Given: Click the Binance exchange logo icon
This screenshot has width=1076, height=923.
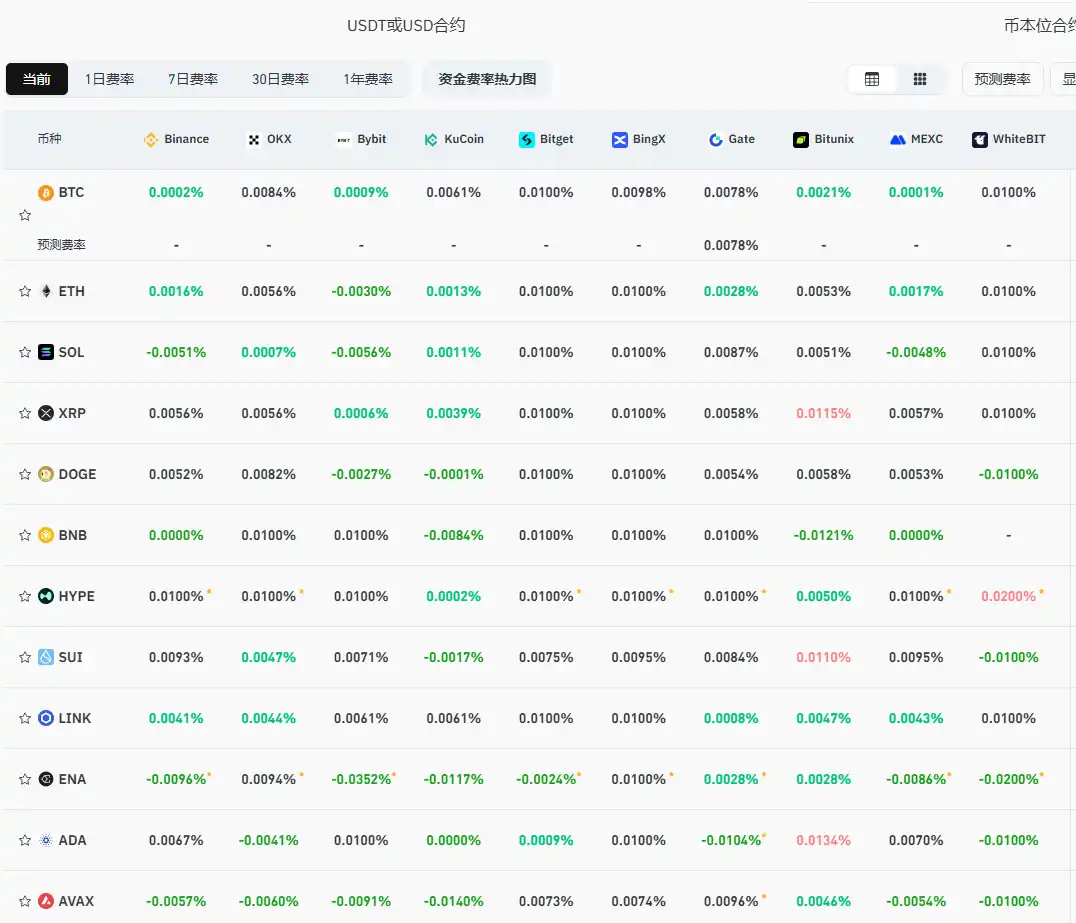Looking at the screenshot, I should tap(152, 140).
